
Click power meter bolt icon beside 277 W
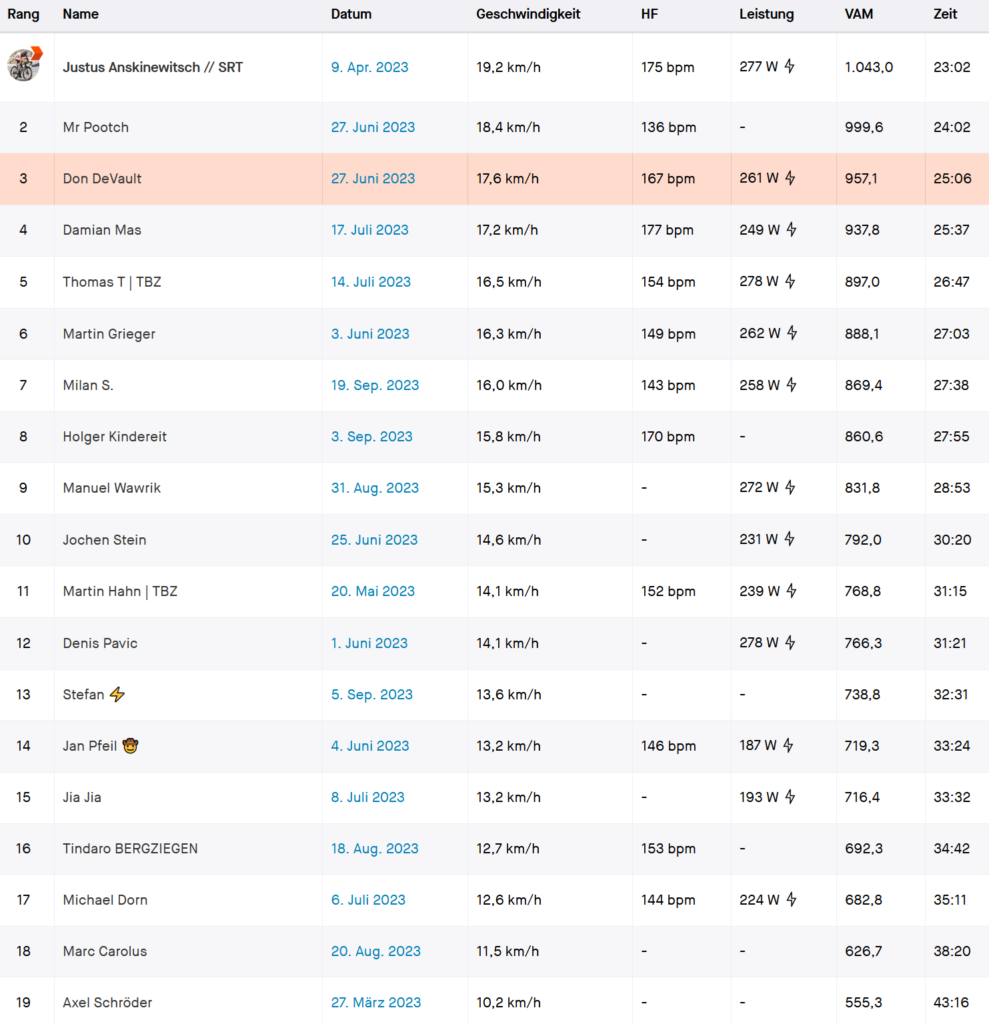click(789, 67)
